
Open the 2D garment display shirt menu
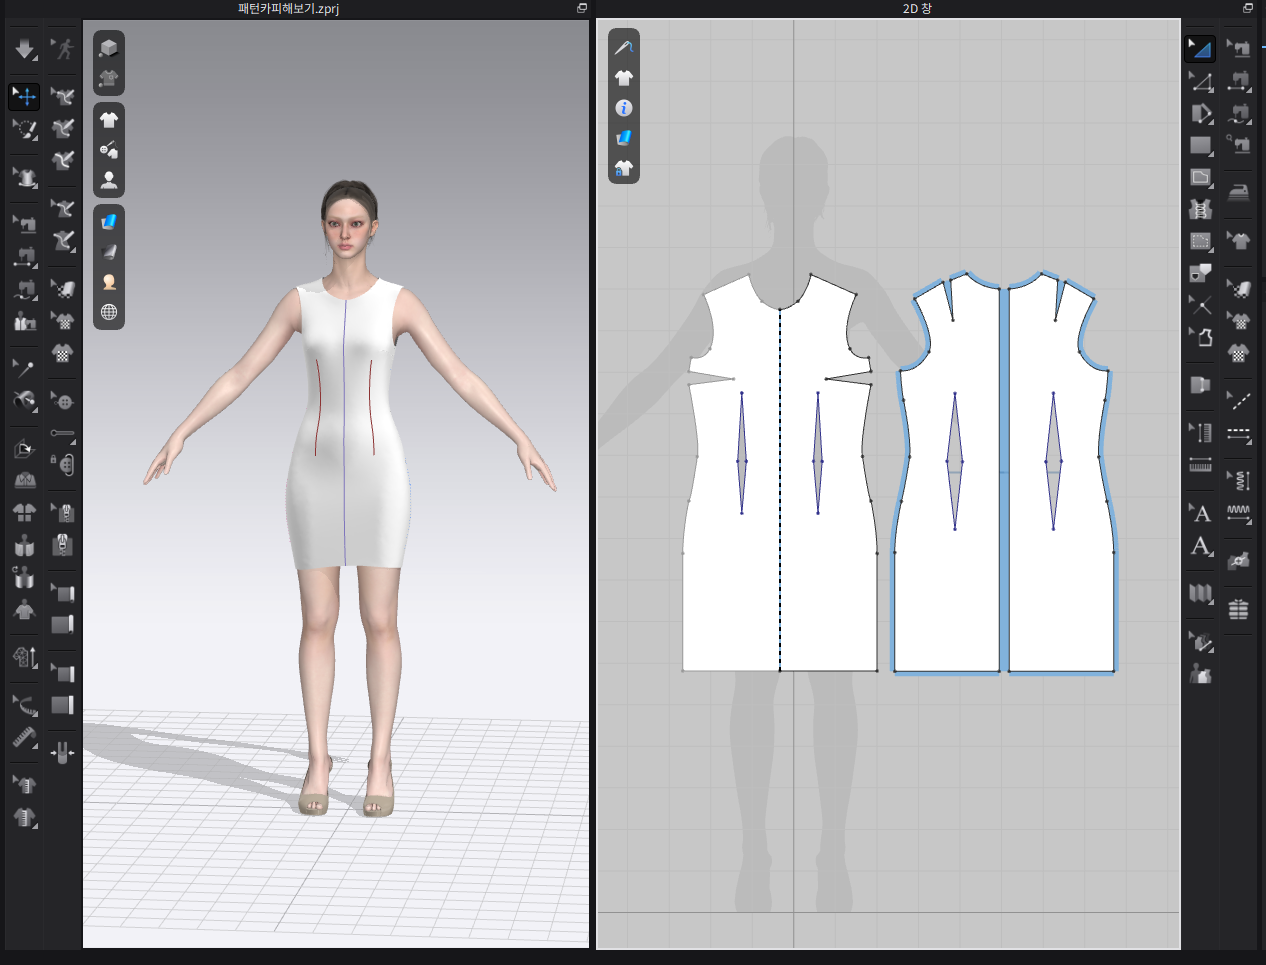(624, 78)
